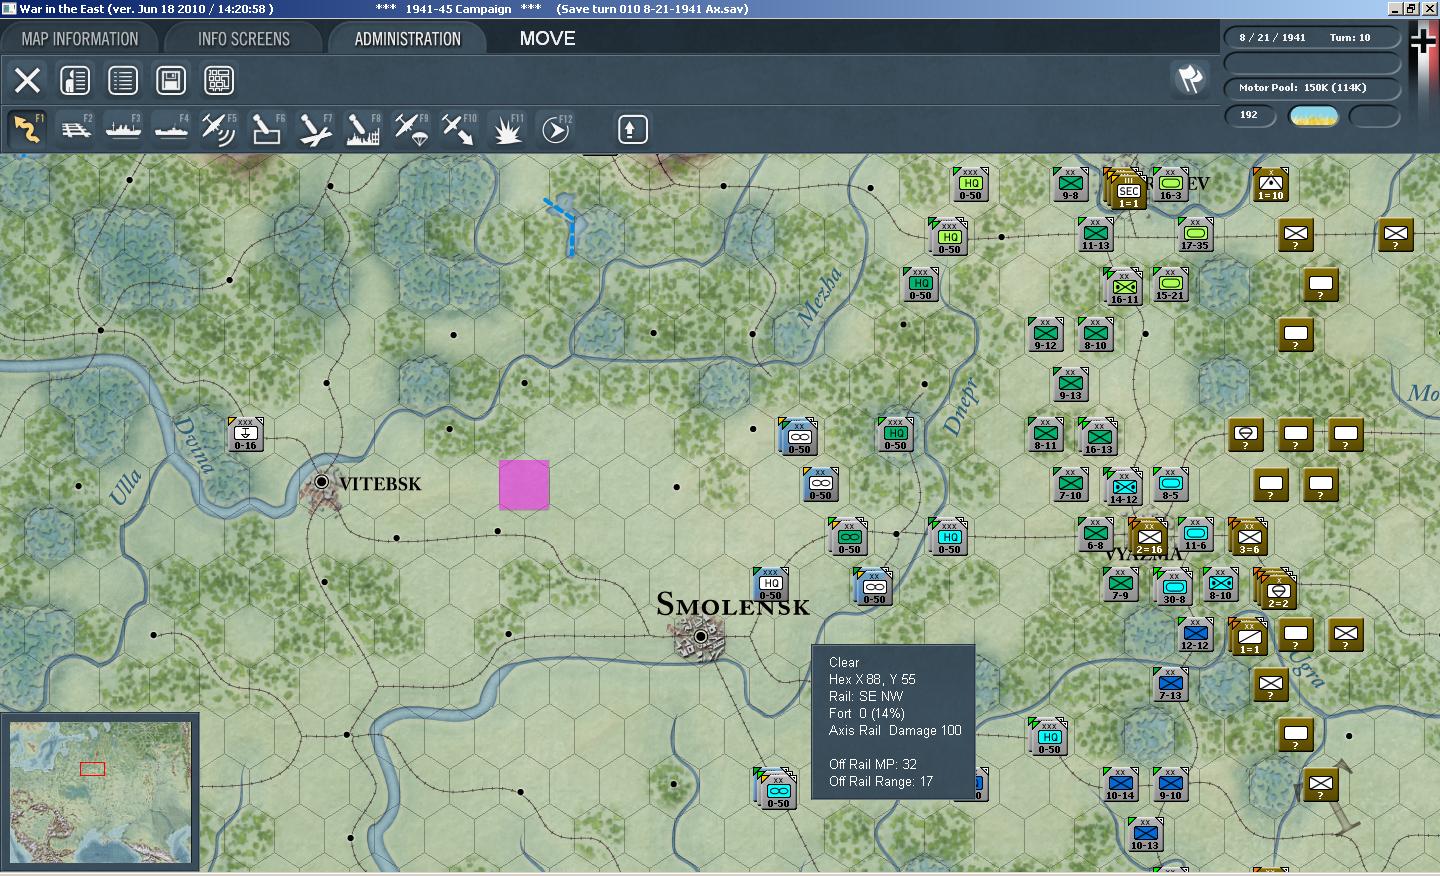This screenshot has width=1440, height=876.
Task: Select the 16-13 infantry unit
Action: coord(1098,437)
